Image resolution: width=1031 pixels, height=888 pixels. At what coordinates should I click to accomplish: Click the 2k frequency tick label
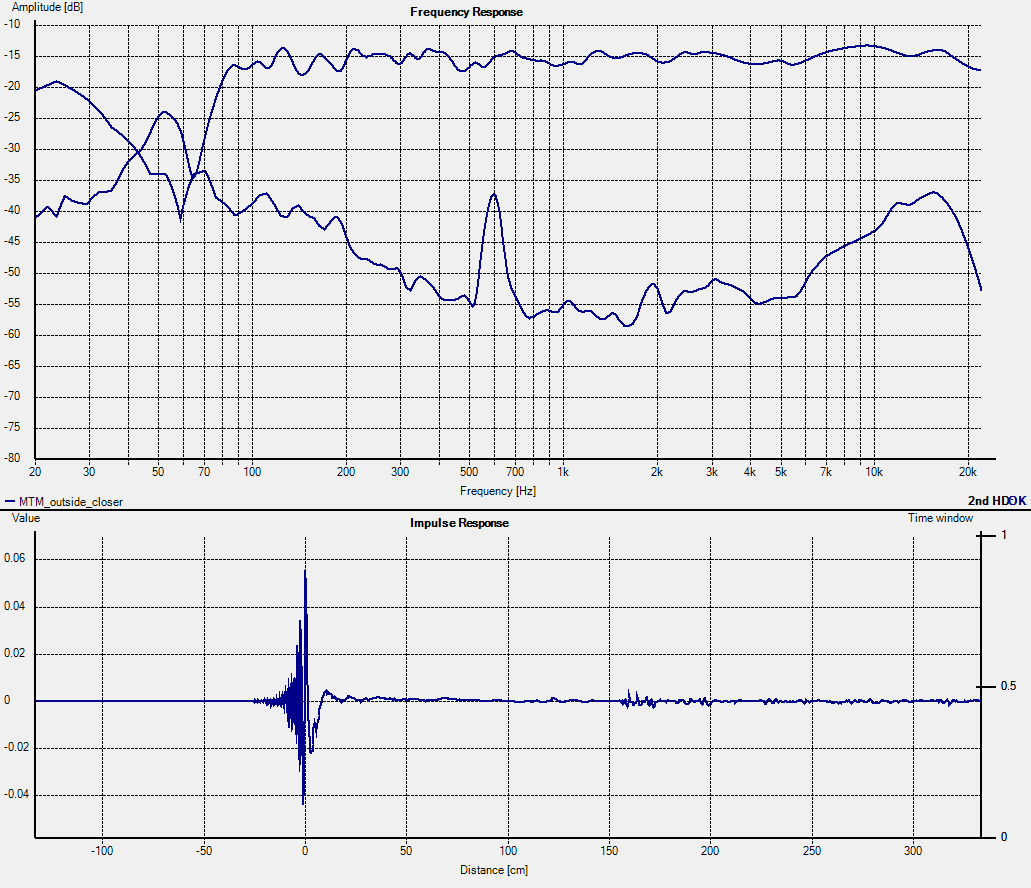coord(656,472)
